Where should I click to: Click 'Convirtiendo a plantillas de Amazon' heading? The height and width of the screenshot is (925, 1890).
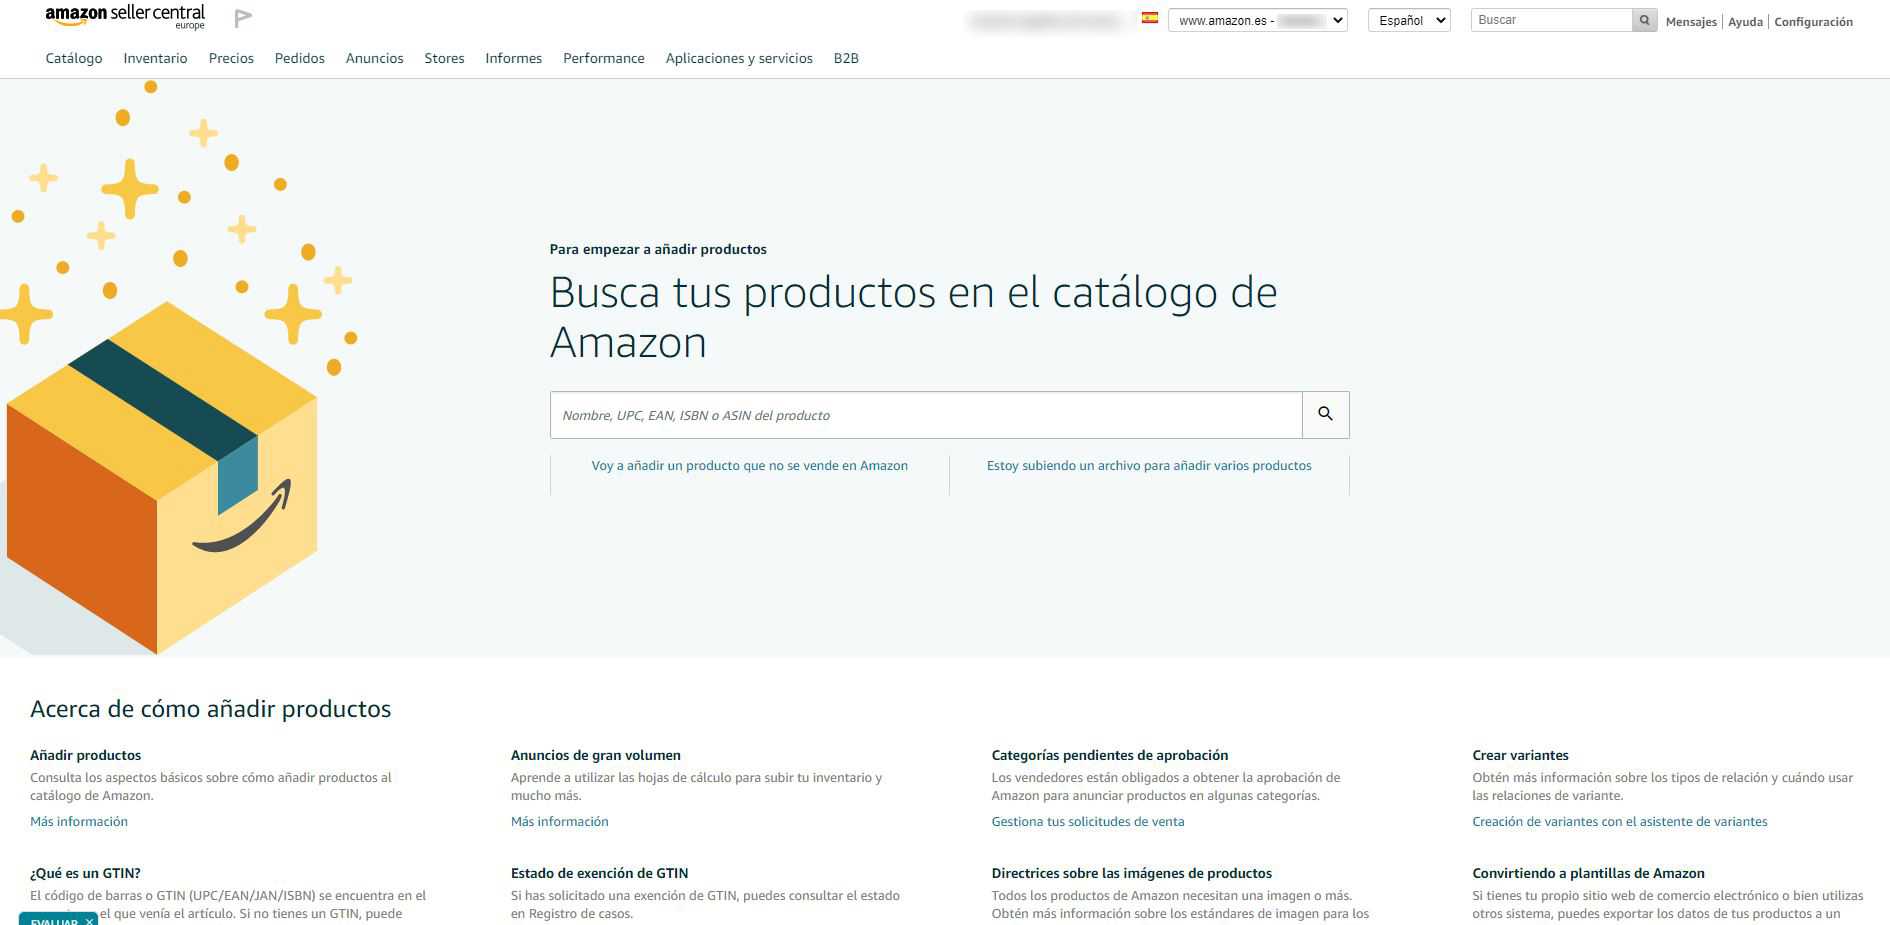1588,873
